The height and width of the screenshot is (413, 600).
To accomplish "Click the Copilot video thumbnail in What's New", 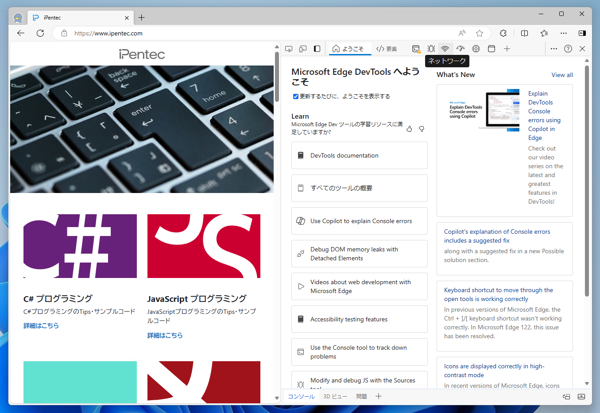I will pos(484,111).
